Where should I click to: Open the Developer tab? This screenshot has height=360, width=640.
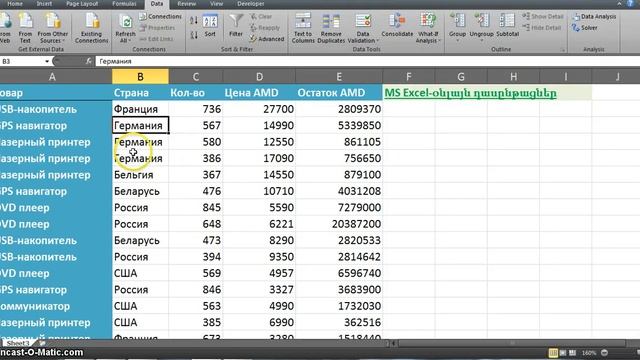click(251, 4)
